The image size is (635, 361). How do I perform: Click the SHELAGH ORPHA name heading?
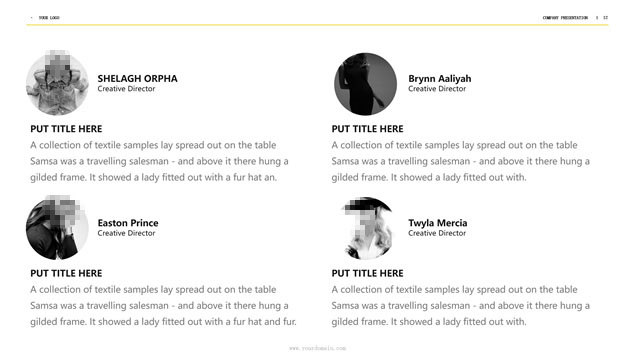click(137, 79)
